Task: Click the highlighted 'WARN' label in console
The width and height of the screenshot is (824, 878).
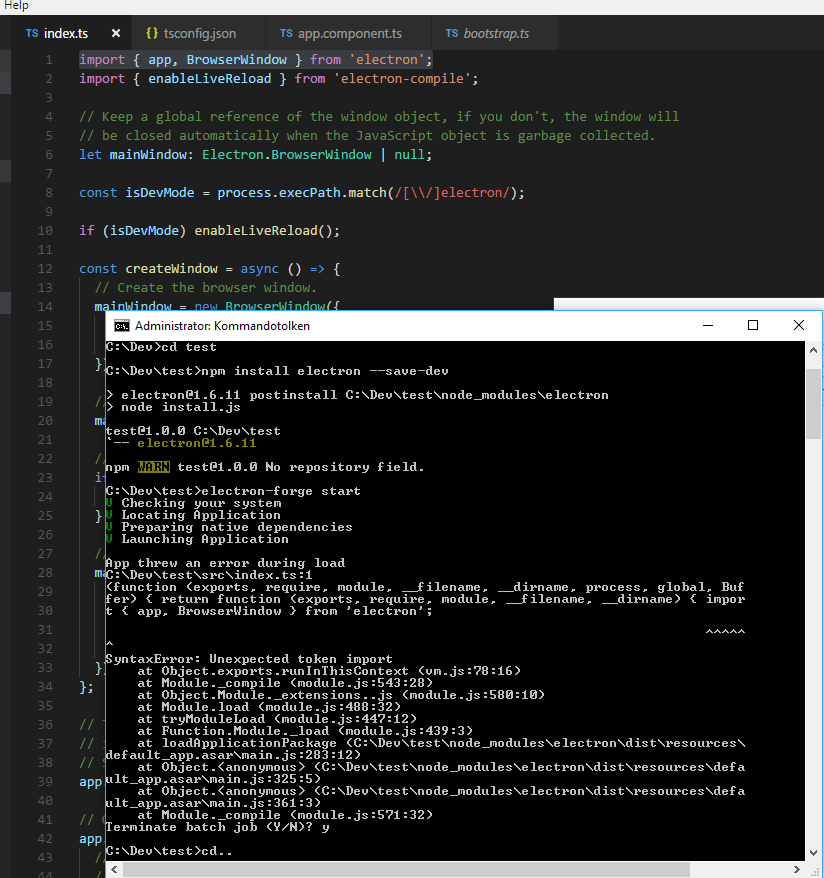Action: coord(153,467)
